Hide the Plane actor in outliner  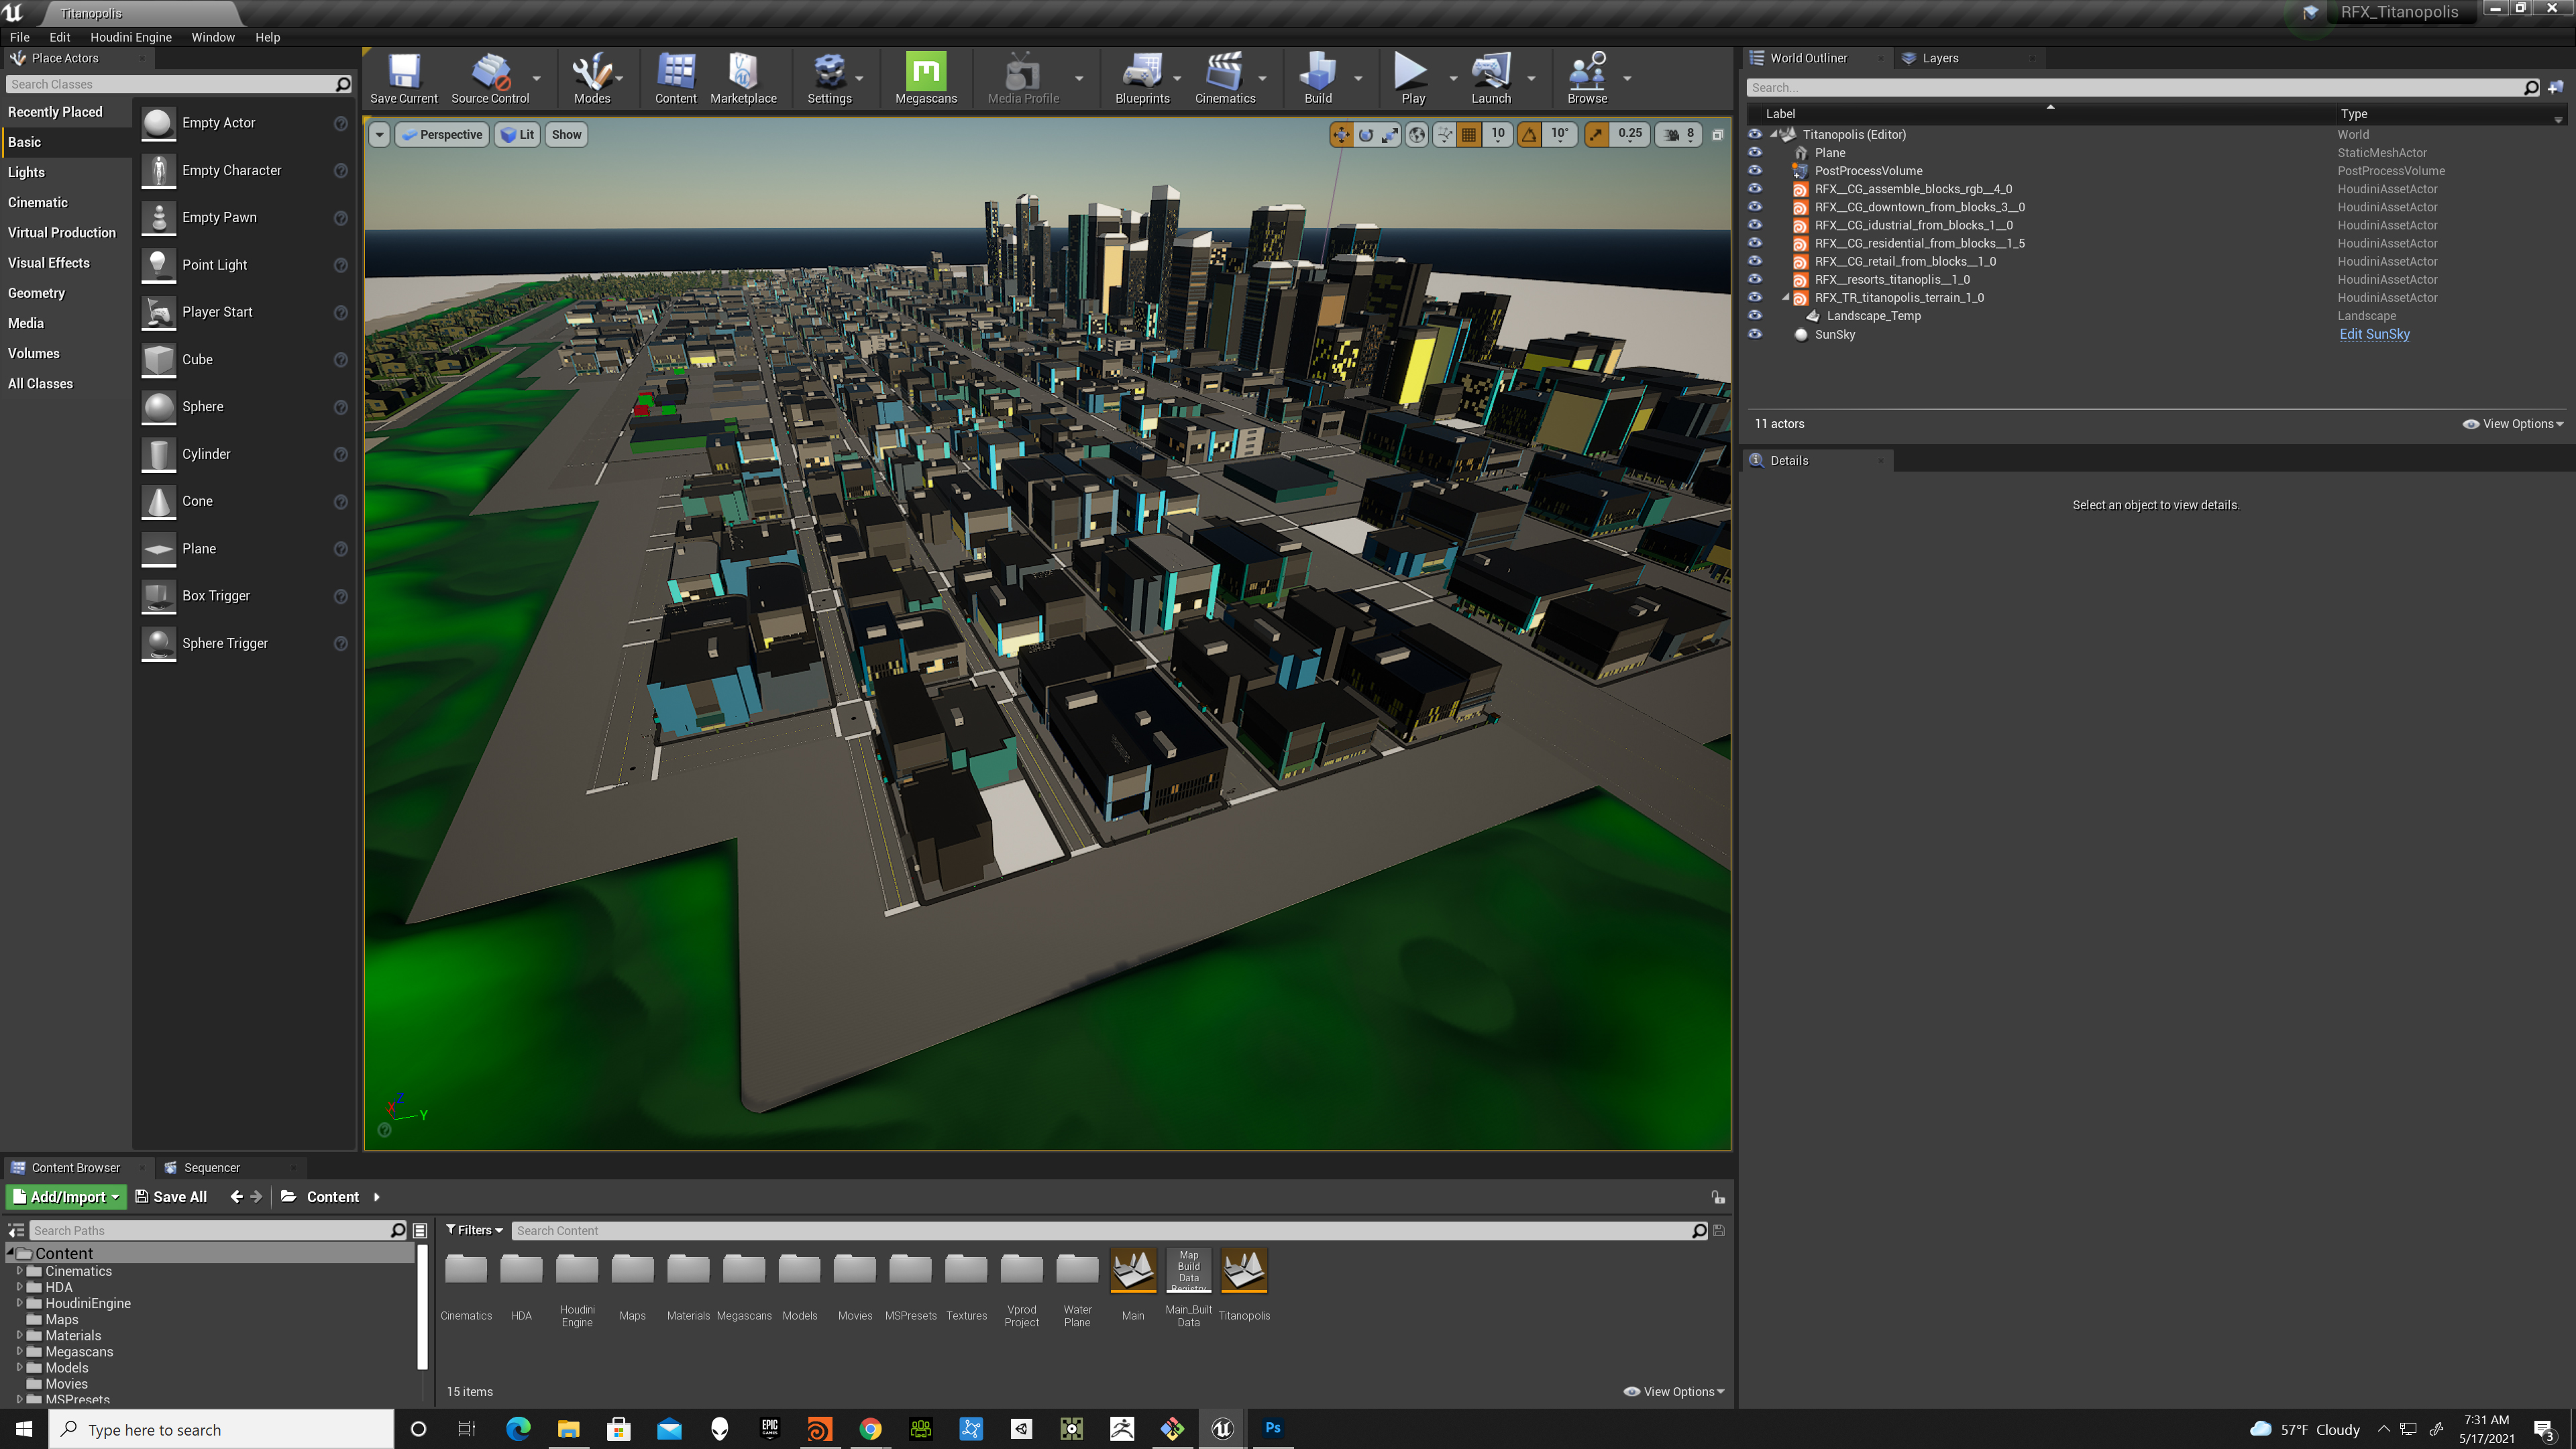[x=1755, y=153]
